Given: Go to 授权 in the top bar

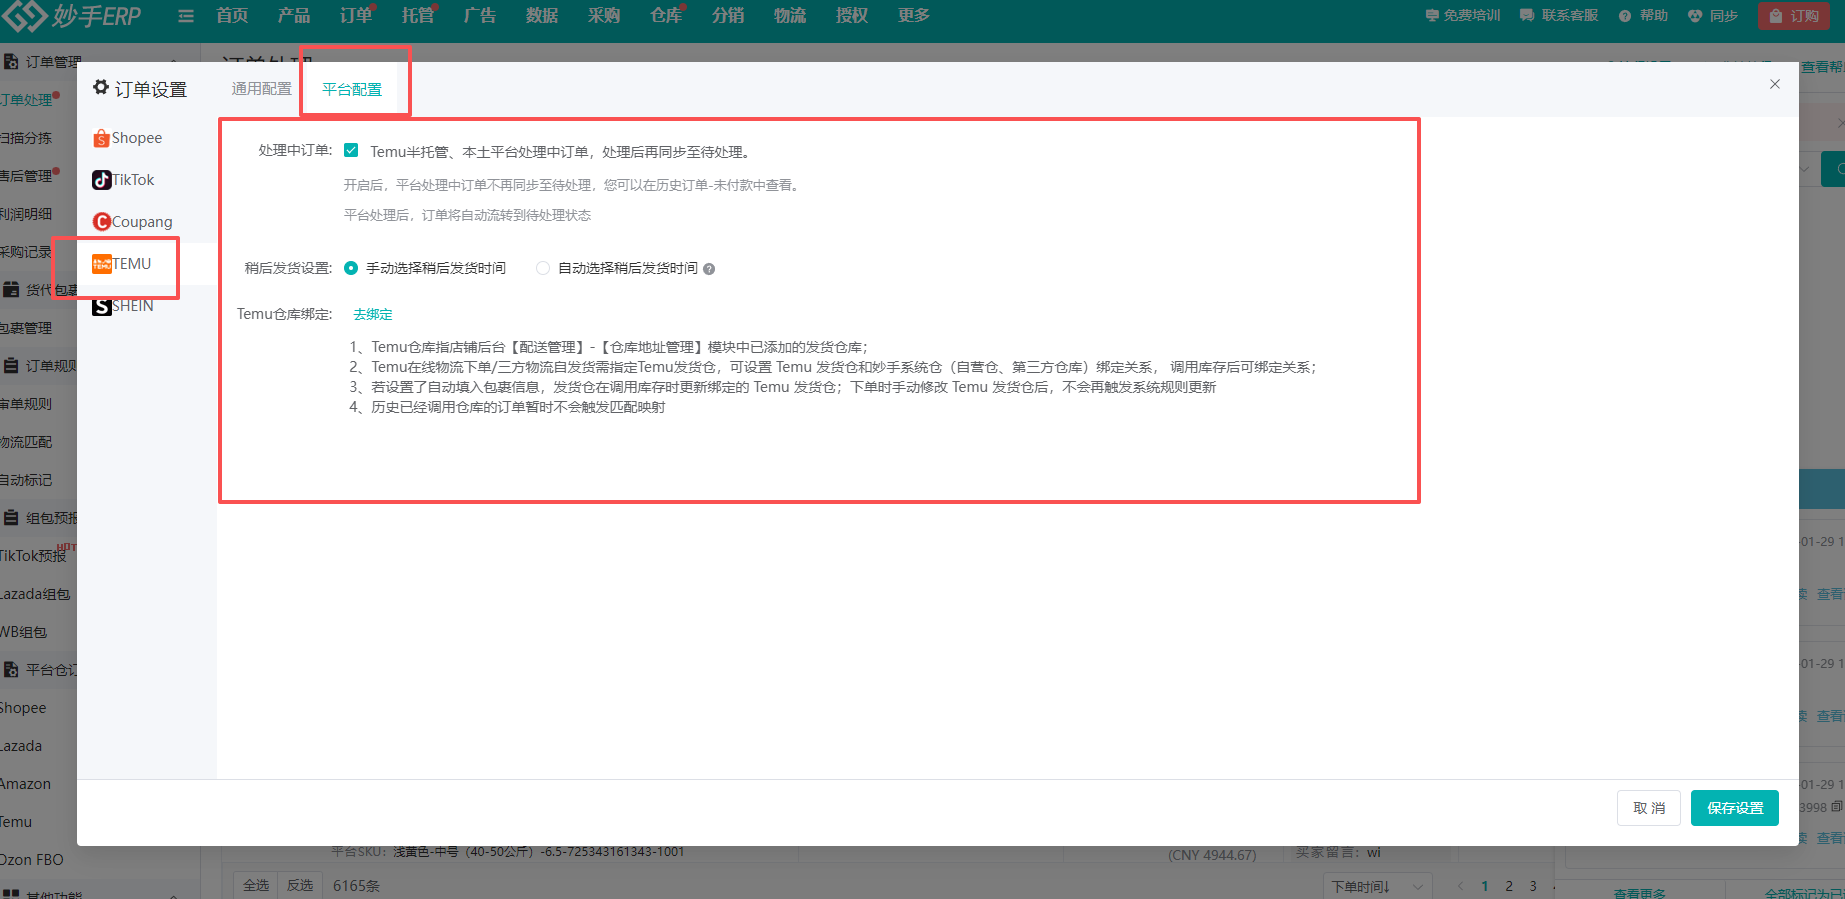Looking at the screenshot, I should pos(852,16).
